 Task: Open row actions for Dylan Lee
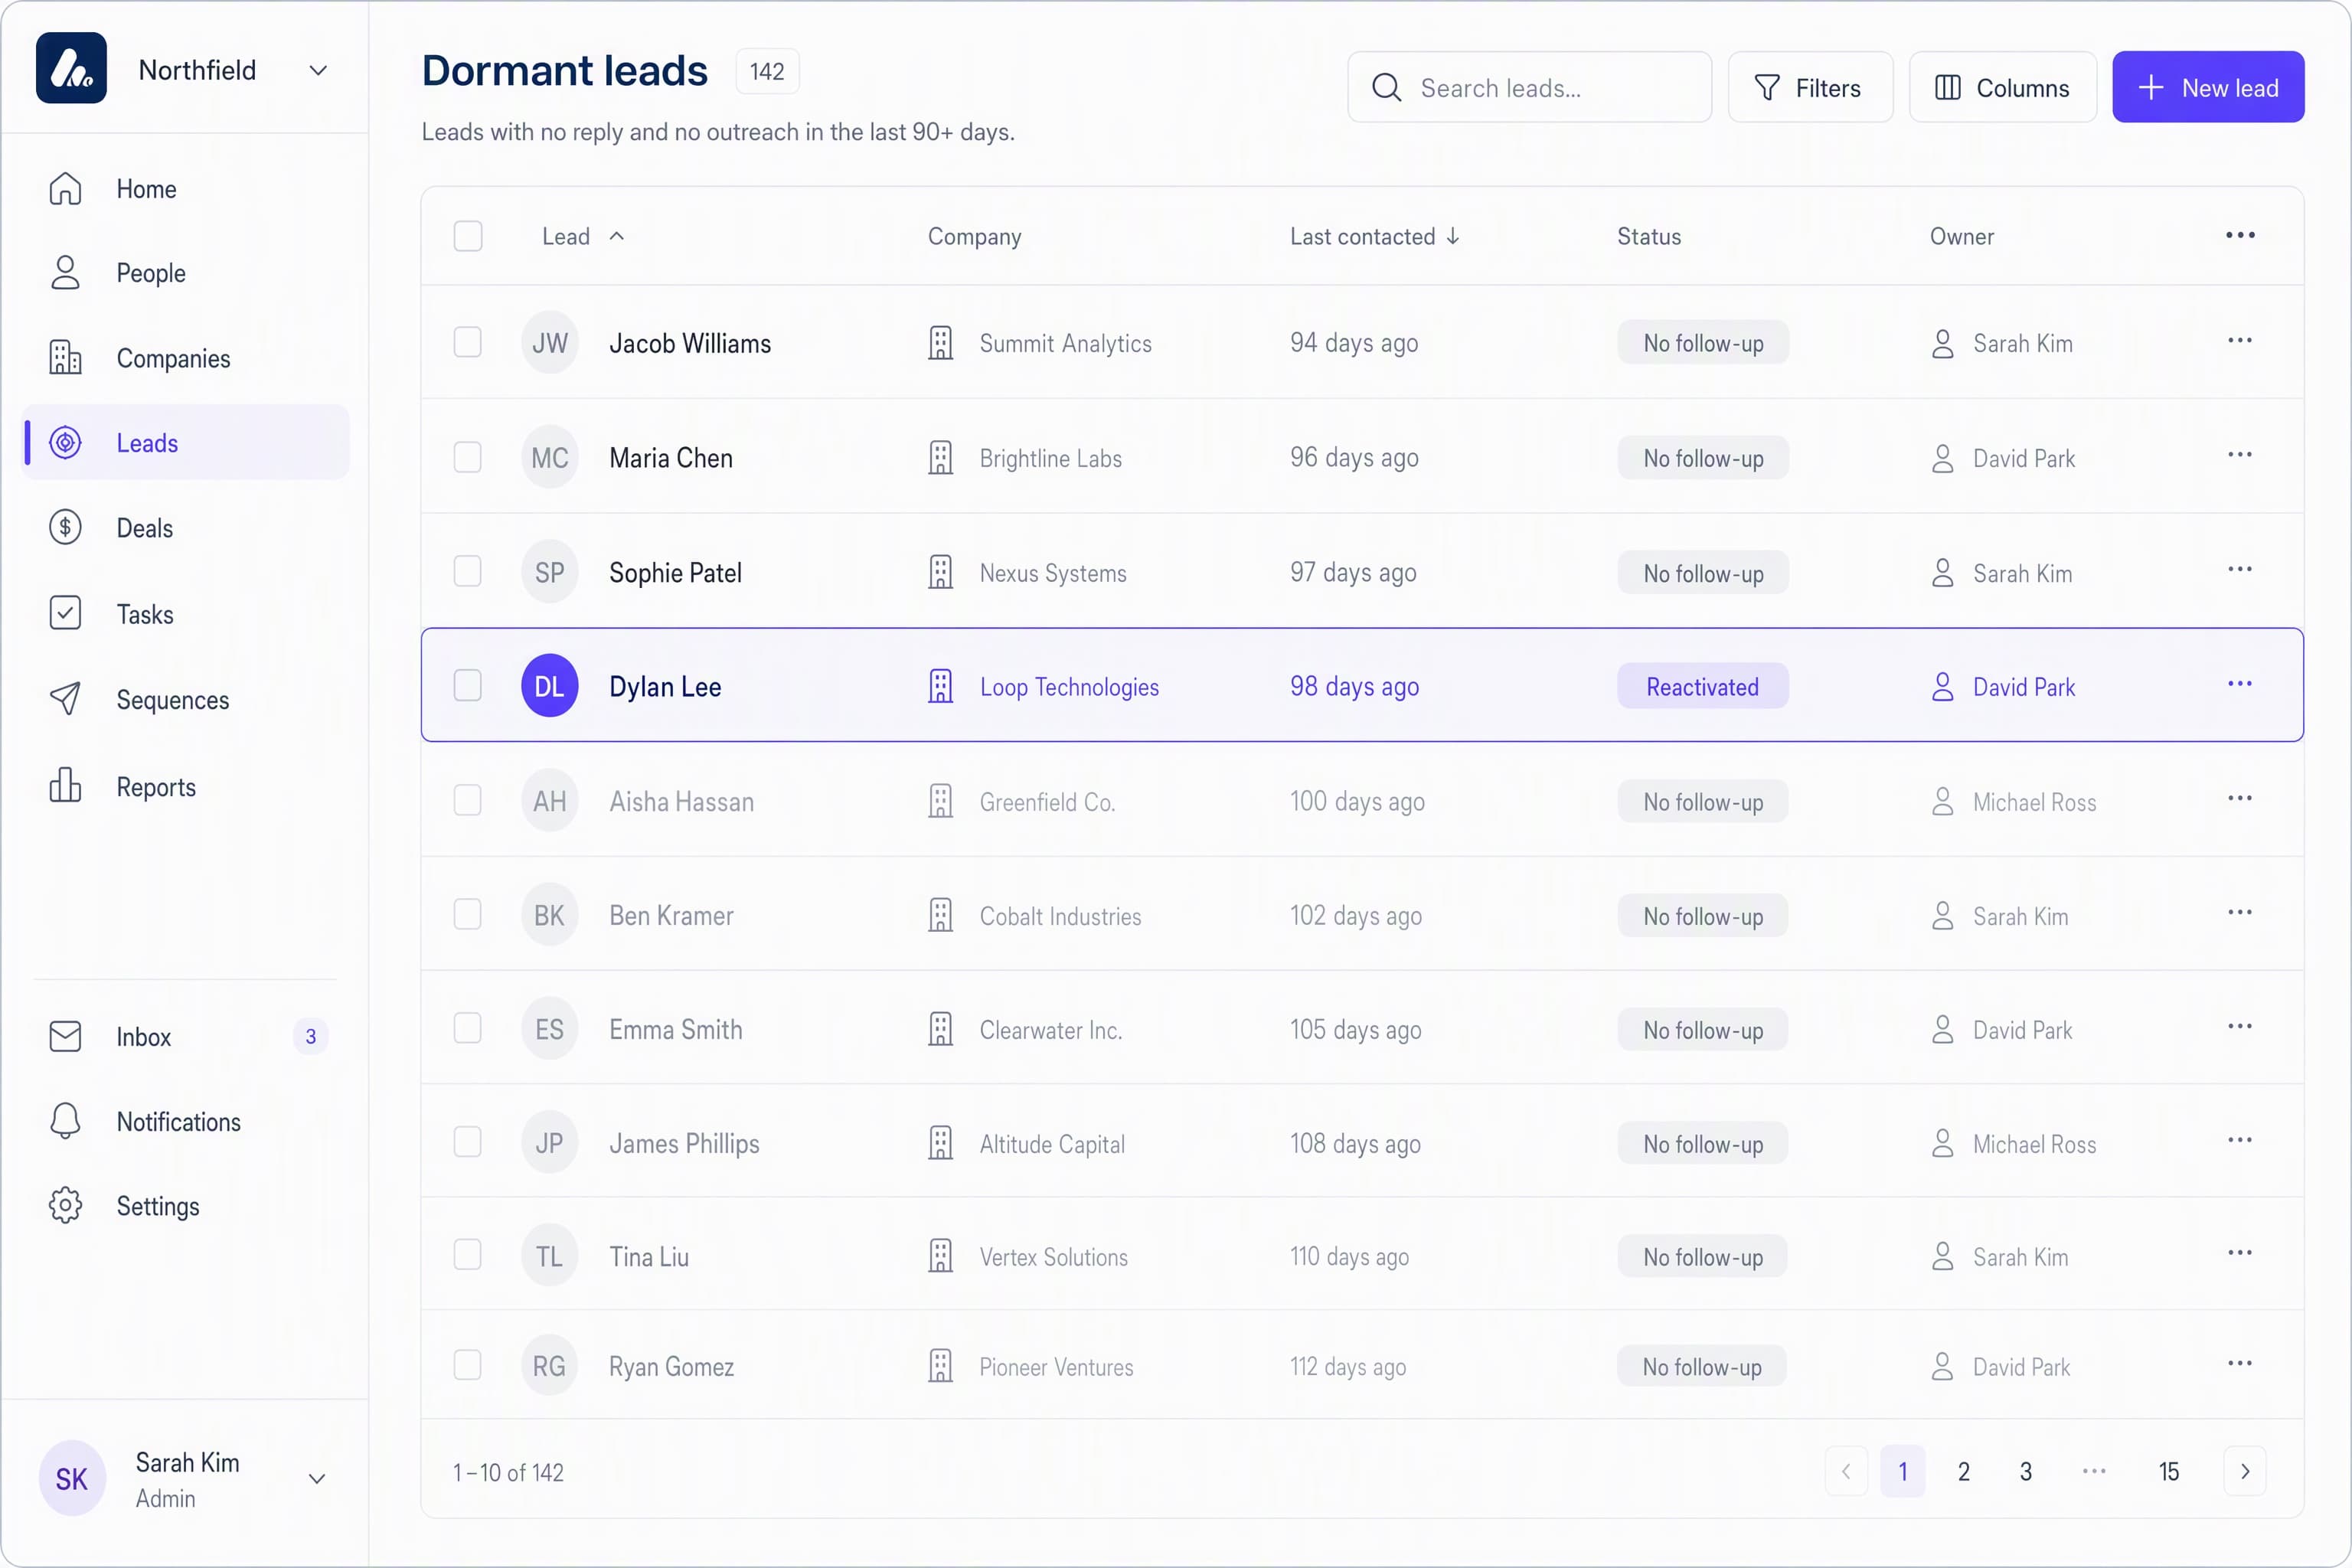point(2239,685)
